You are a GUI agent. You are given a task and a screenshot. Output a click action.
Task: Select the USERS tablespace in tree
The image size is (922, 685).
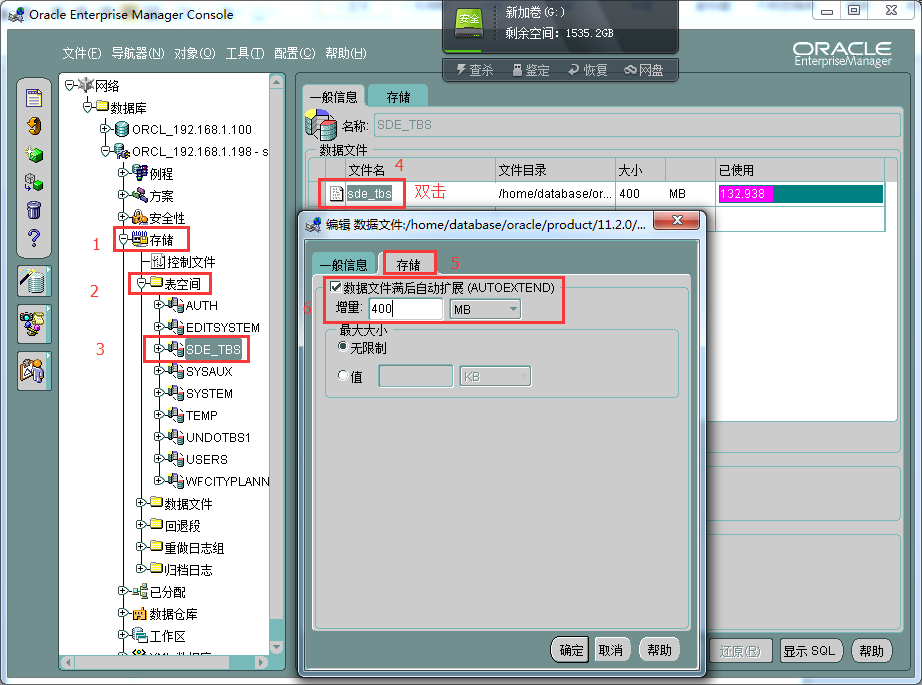pyautogui.click(x=206, y=459)
